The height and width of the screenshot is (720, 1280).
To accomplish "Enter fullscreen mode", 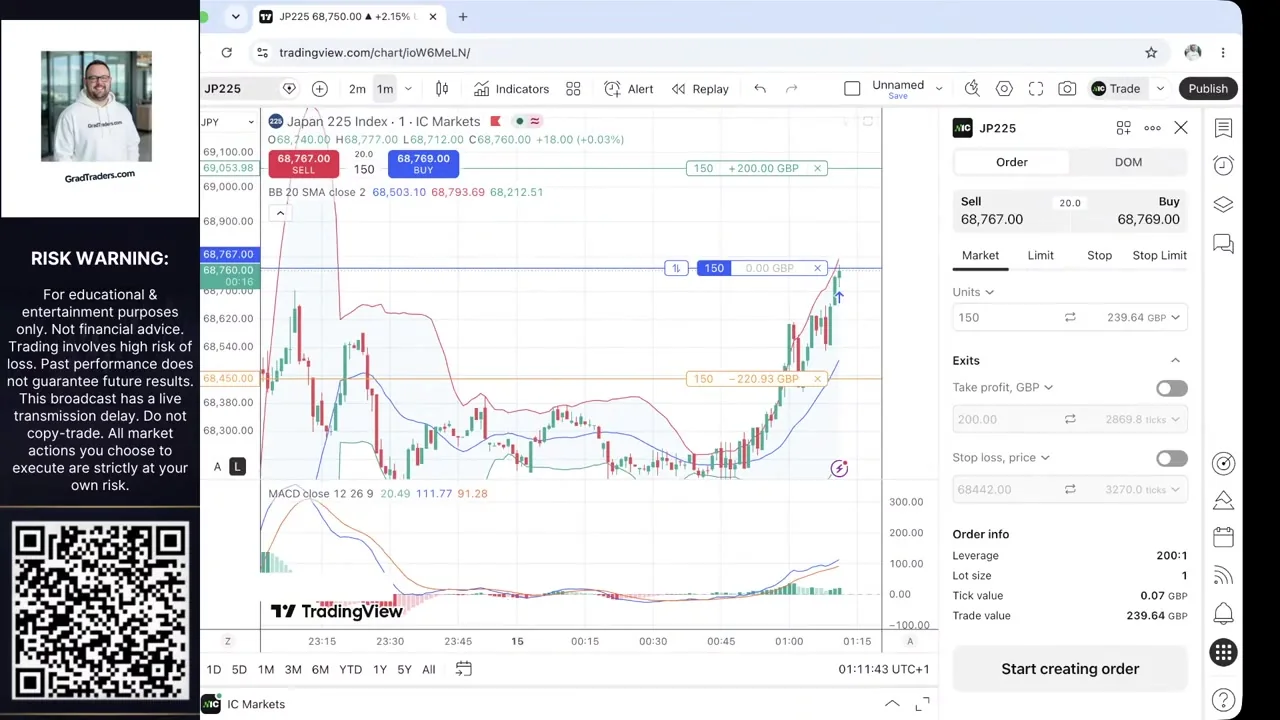I will pos(1036,89).
